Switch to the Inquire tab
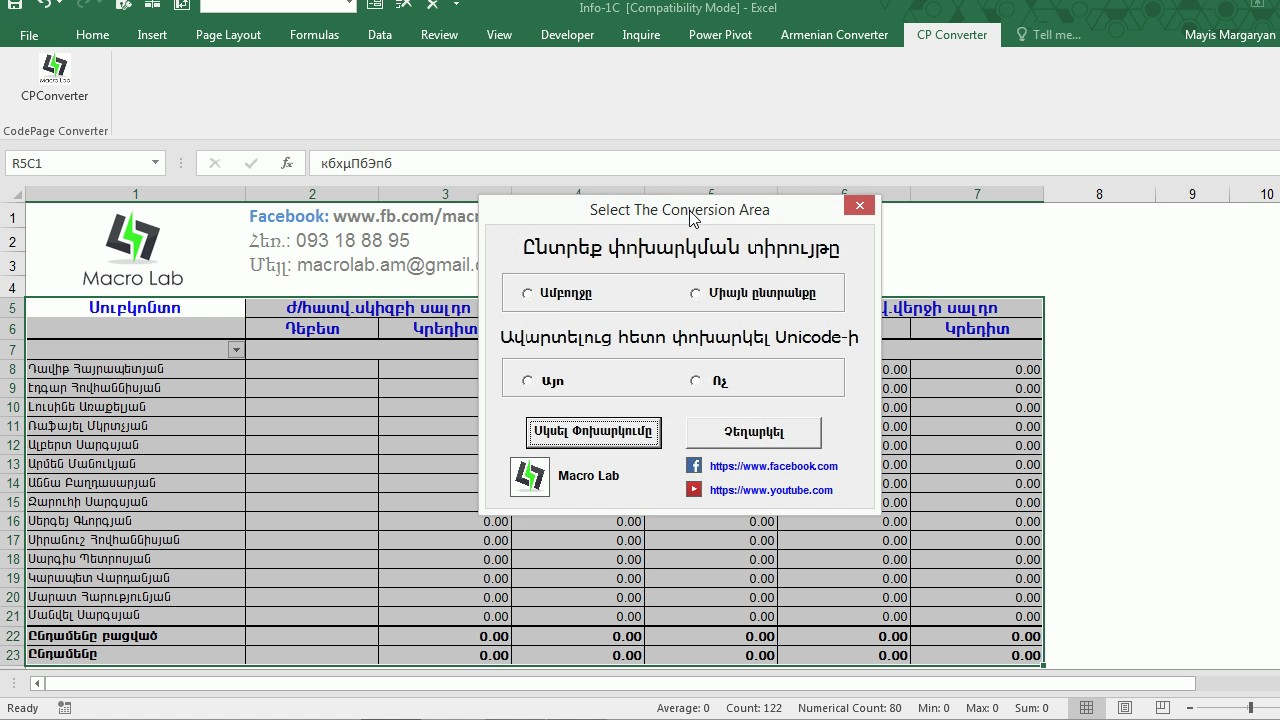The height and width of the screenshot is (720, 1280). coord(641,35)
